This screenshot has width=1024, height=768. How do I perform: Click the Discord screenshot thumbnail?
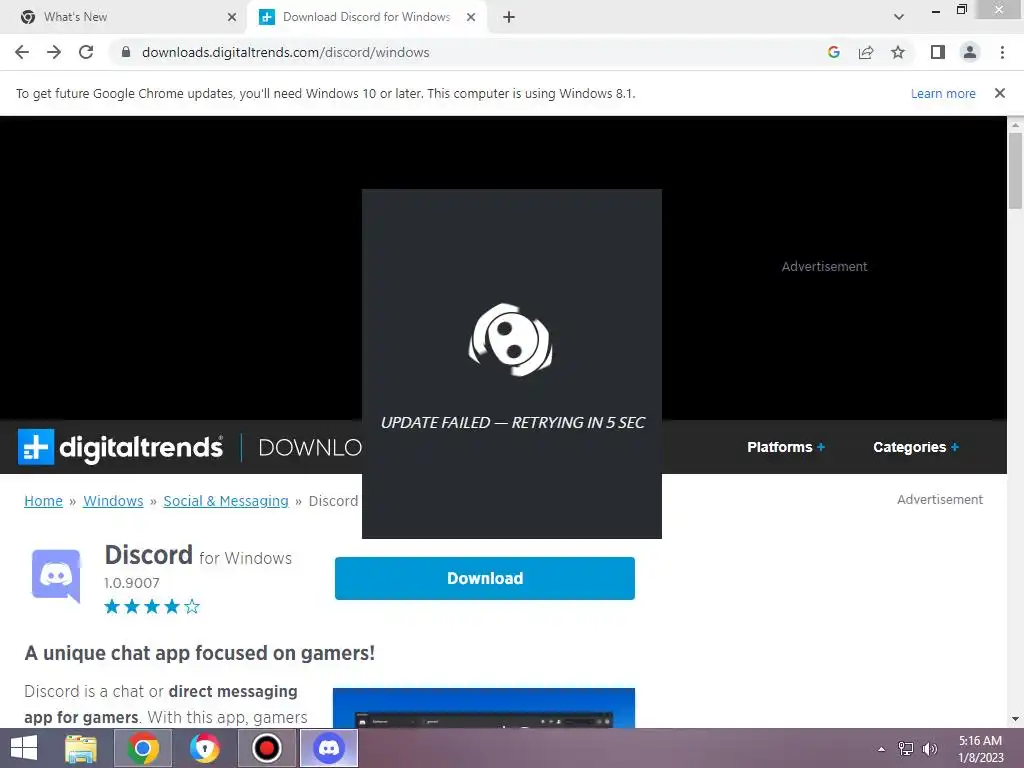tap(484, 708)
